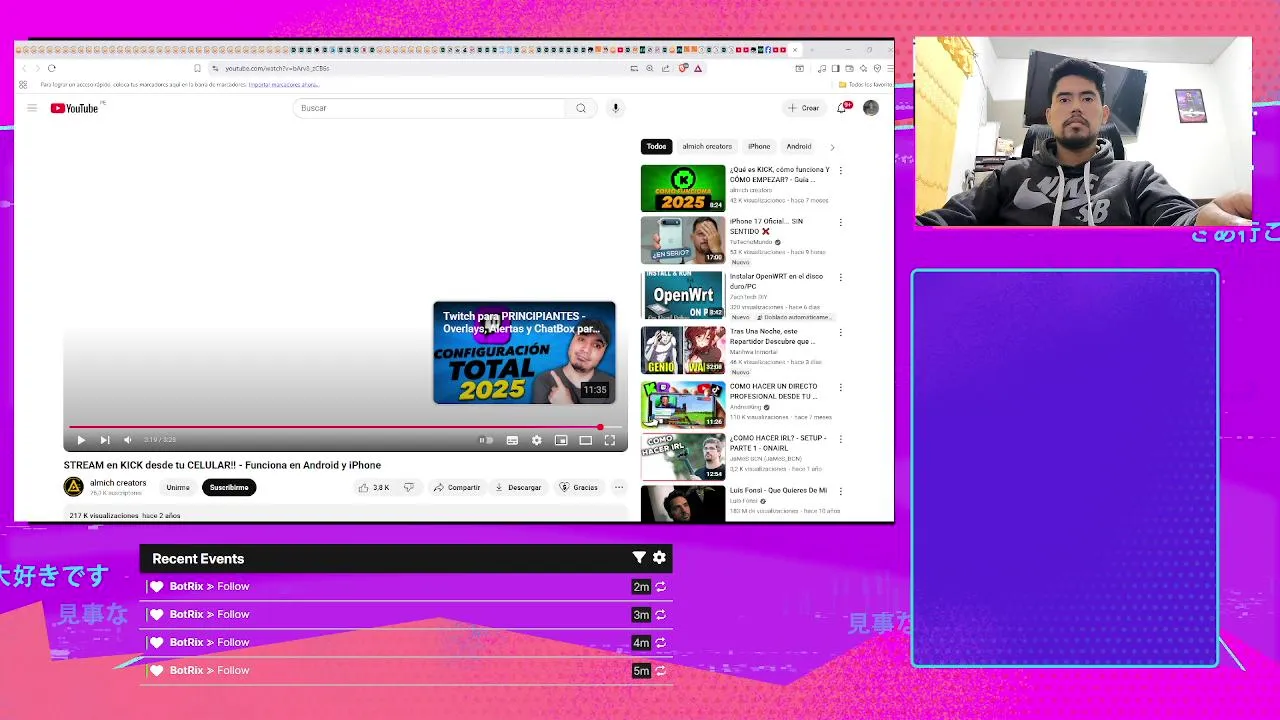Dislike the video
The height and width of the screenshot is (720, 1280).
(409, 488)
